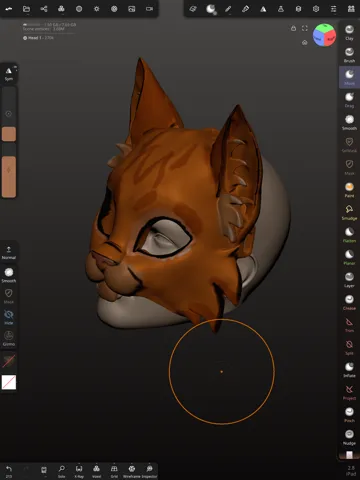Select the SelMask tool
This screenshot has width=360, height=480.
[x=349, y=145]
